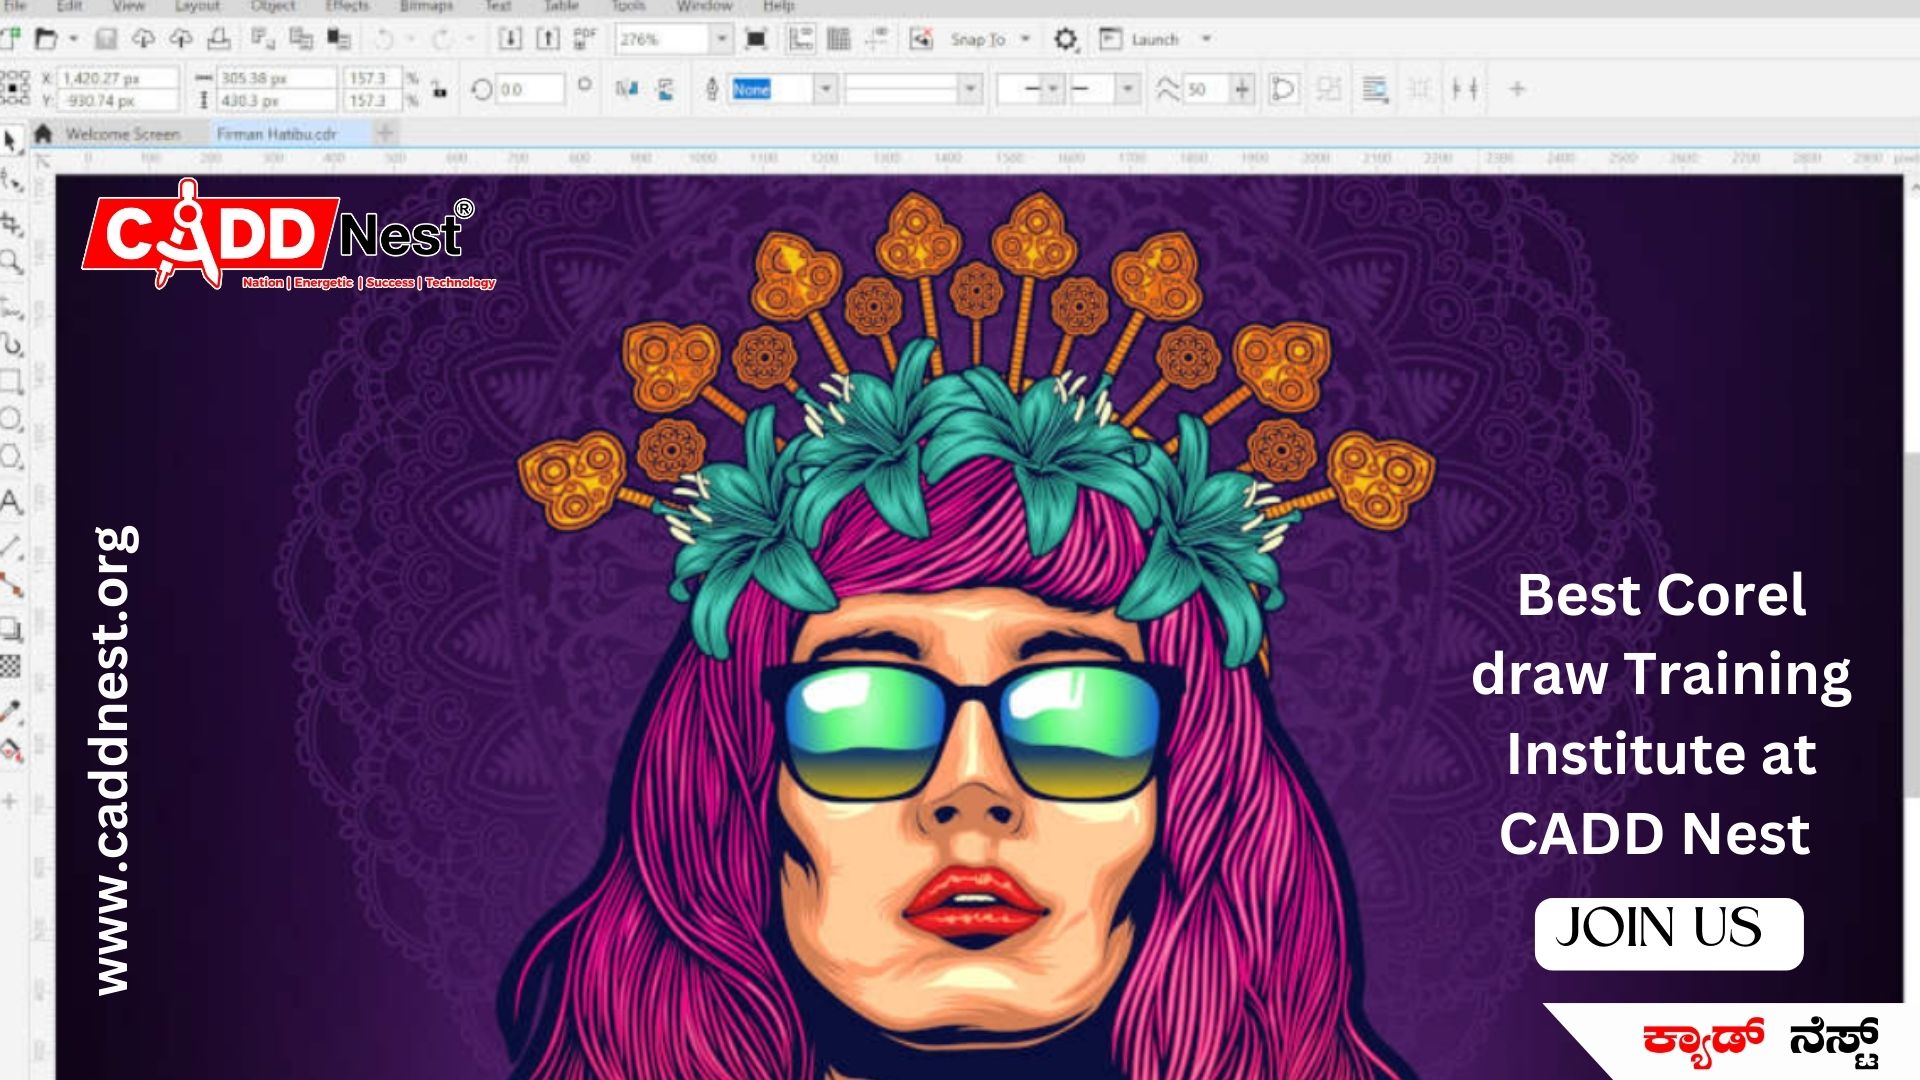Image resolution: width=1920 pixels, height=1080 pixels.
Task: Expand the Open folder dropdown arrow
Action: click(73, 39)
